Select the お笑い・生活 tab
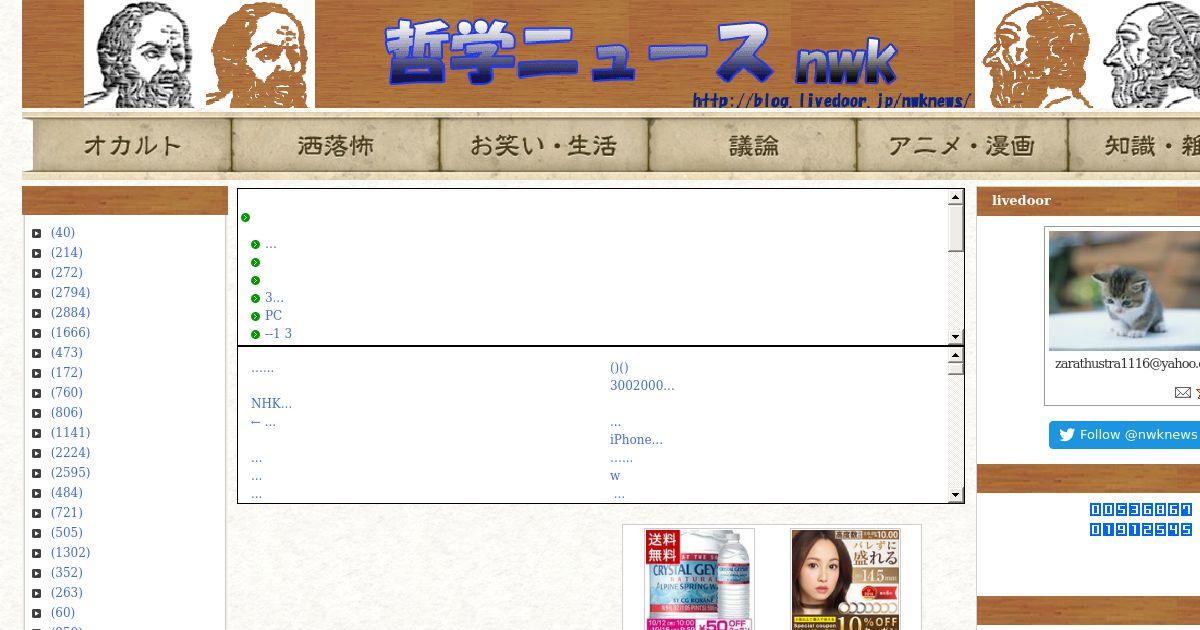Viewport: 1200px width, 630px height. pos(544,146)
